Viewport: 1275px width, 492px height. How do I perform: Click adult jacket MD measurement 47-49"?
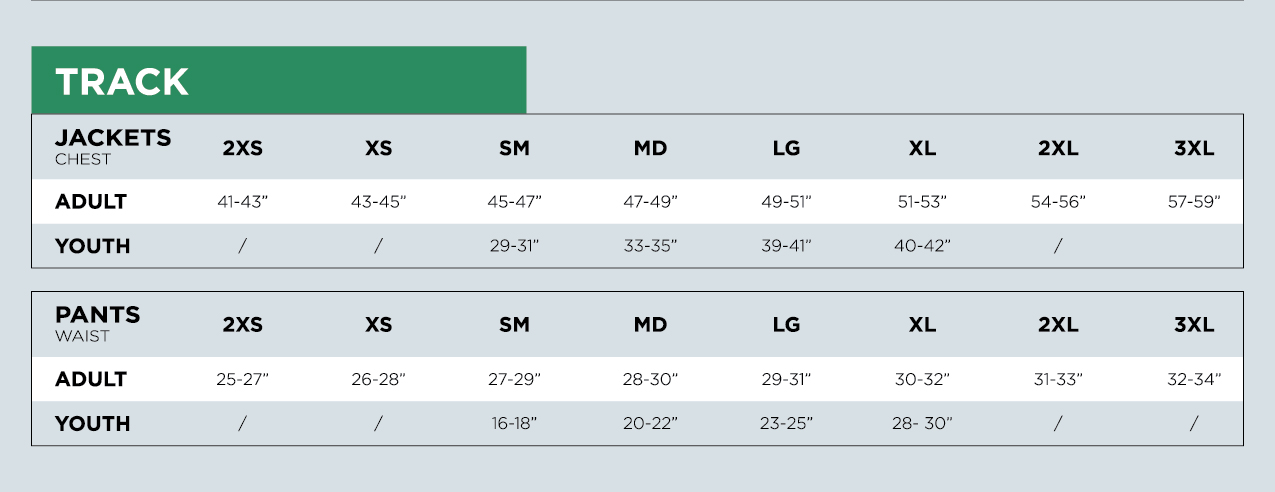pyautogui.click(x=650, y=202)
